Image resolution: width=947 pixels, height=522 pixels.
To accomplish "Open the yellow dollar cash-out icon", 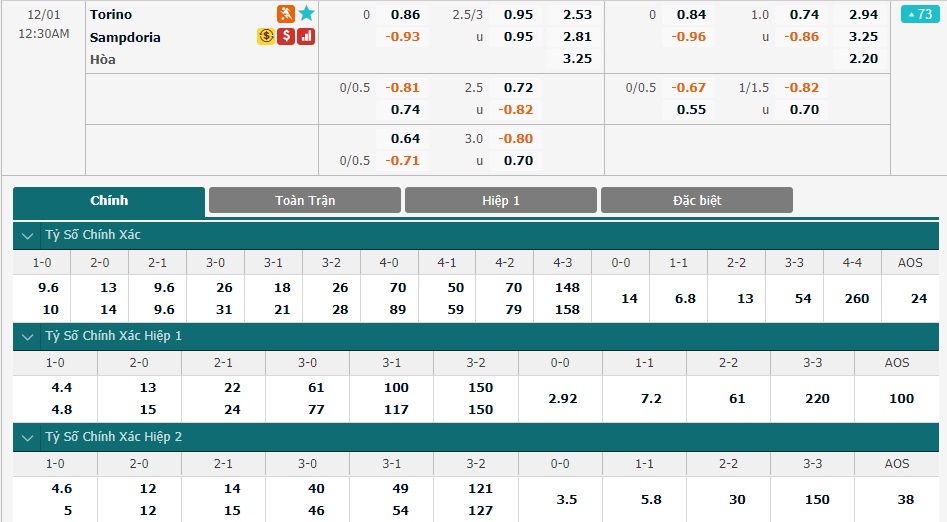I will tap(266, 36).
